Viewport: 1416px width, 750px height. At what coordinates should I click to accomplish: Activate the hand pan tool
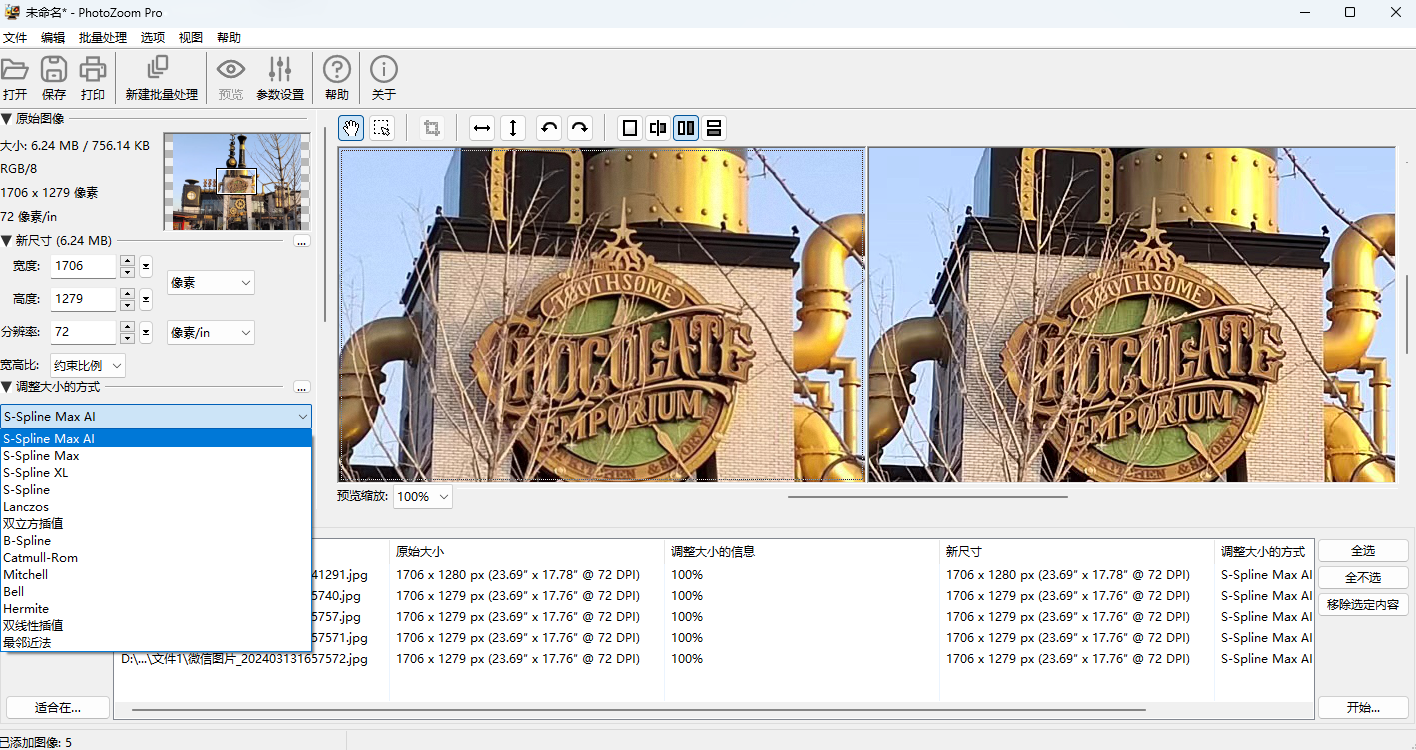351,128
